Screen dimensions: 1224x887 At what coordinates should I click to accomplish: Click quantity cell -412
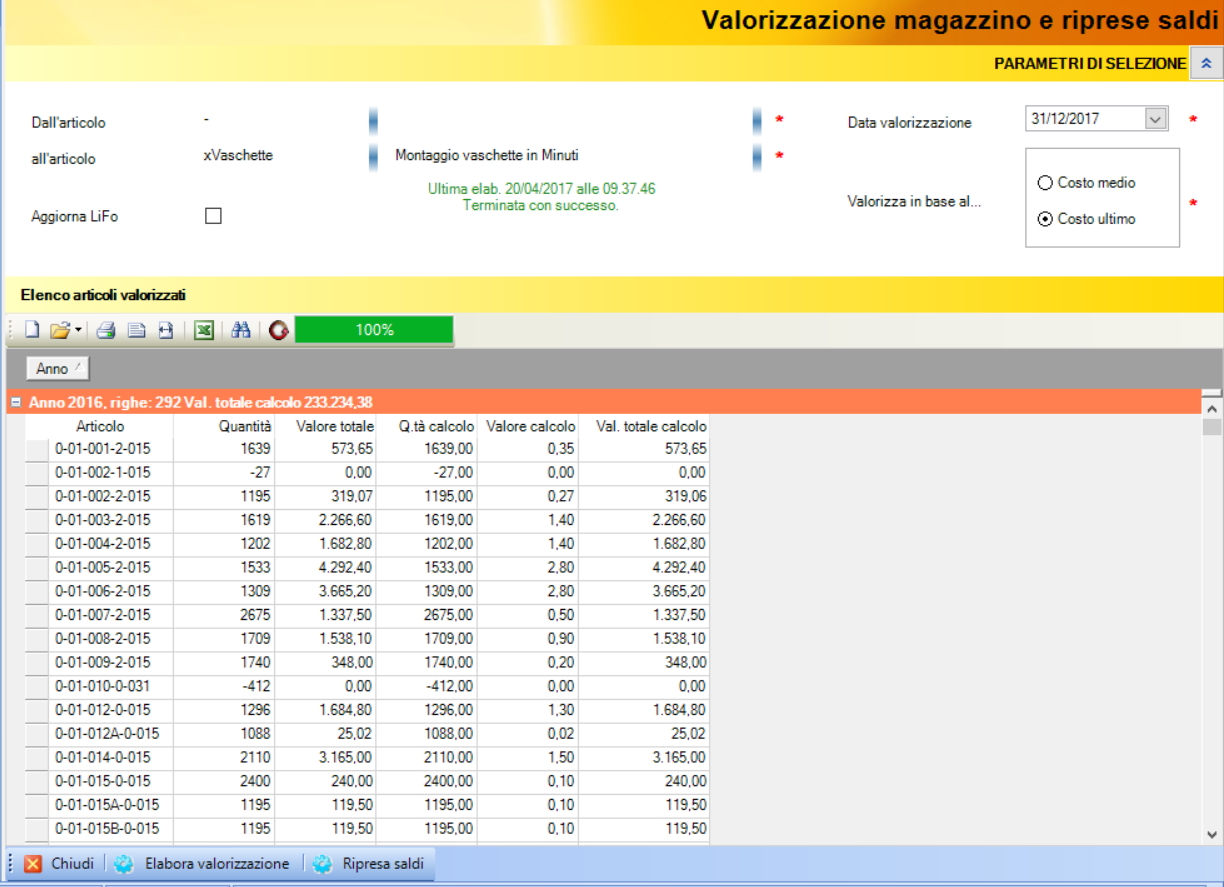pos(225,686)
